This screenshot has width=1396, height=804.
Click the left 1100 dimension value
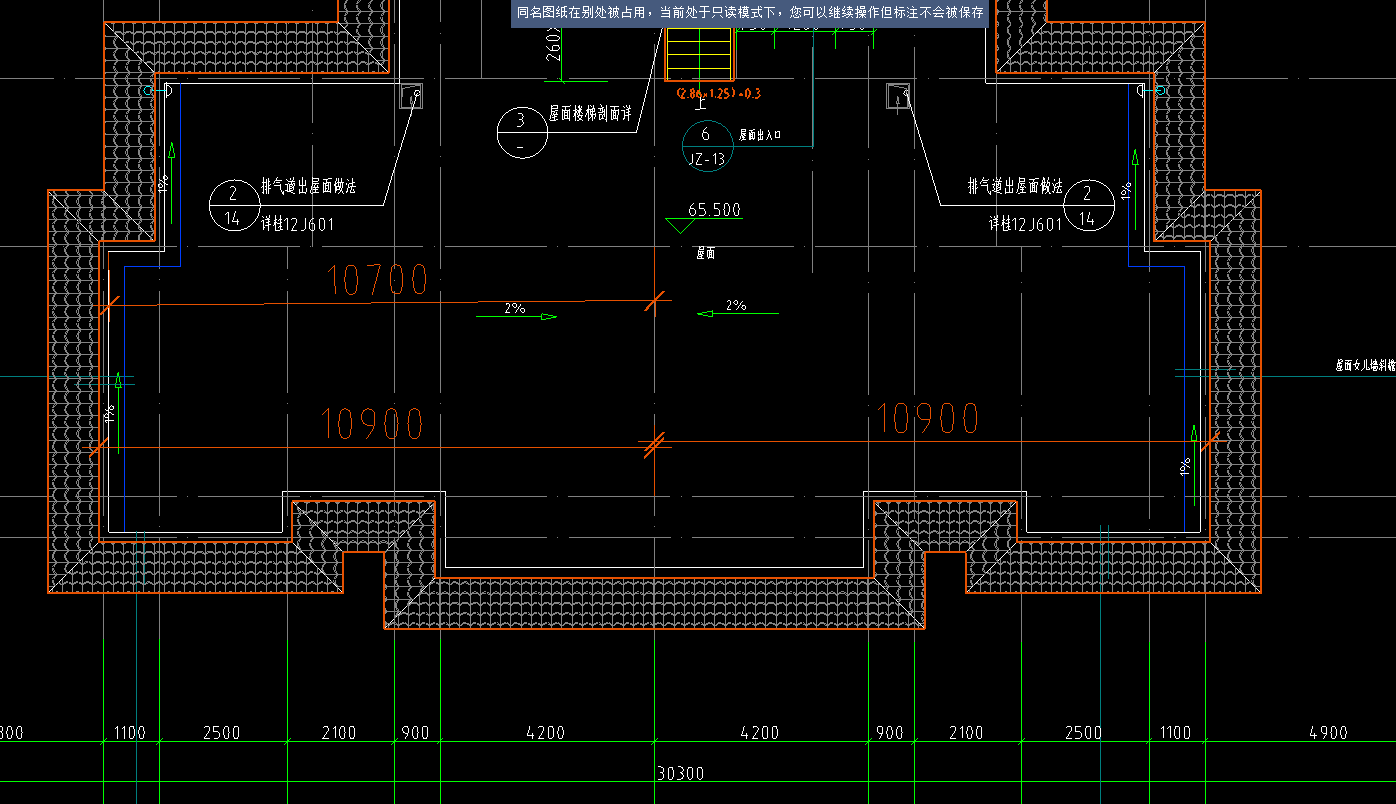point(129,733)
